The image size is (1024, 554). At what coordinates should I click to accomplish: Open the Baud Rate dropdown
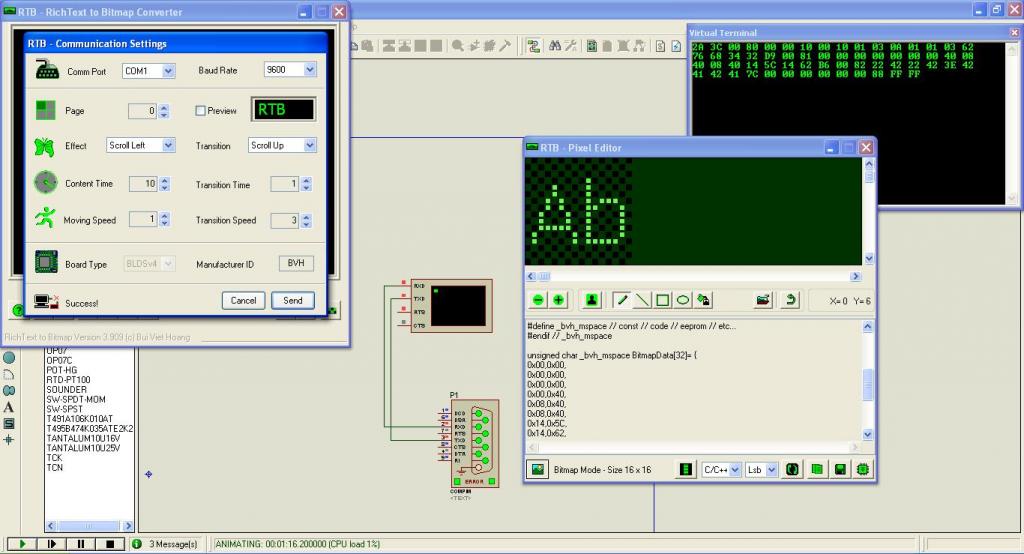(309, 70)
